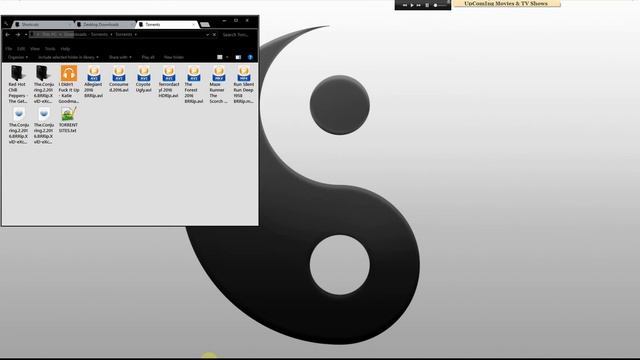Screen dimensions: 640x360
Task: Close the Torrents tab
Action: (193, 24)
